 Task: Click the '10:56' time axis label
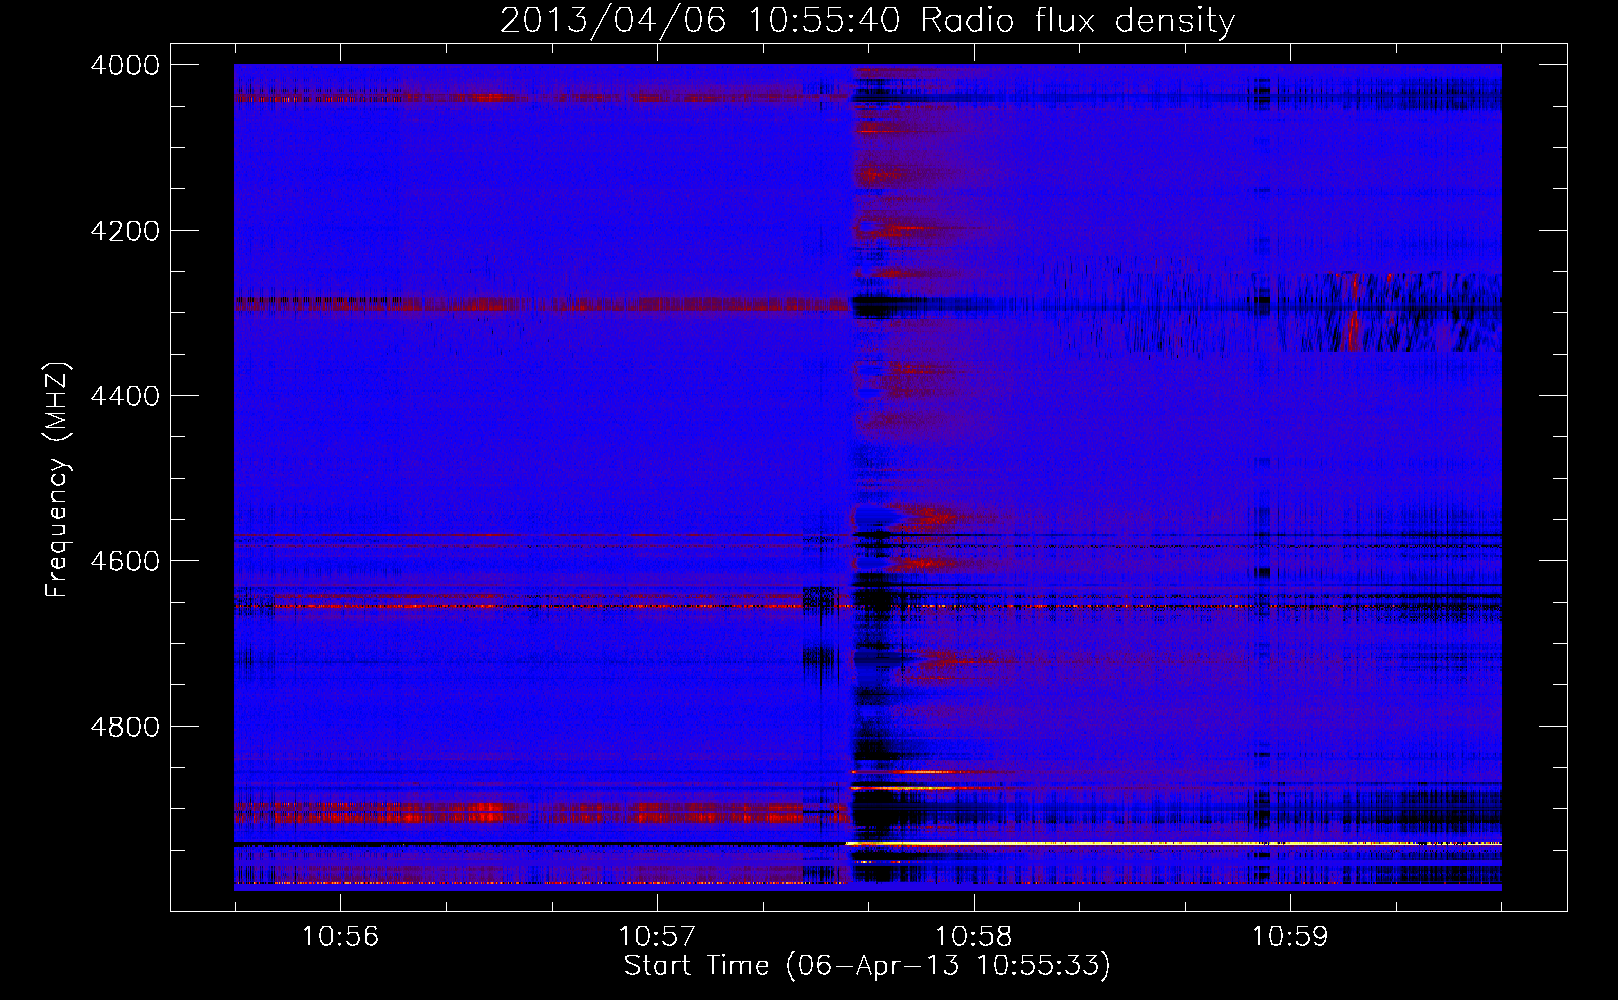341,937
